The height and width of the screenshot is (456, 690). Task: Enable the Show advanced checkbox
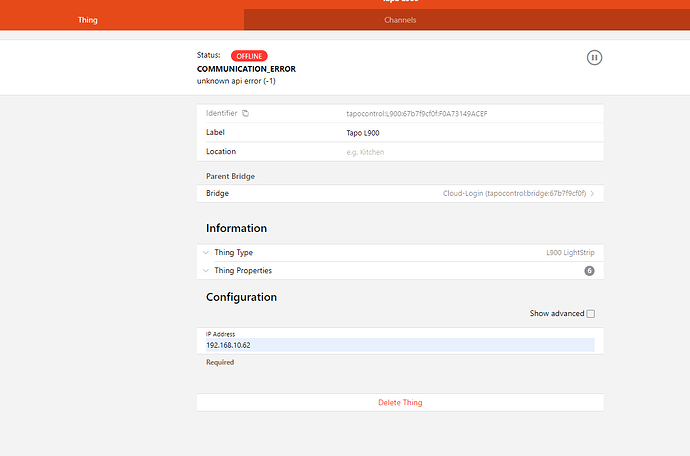pos(591,314)
